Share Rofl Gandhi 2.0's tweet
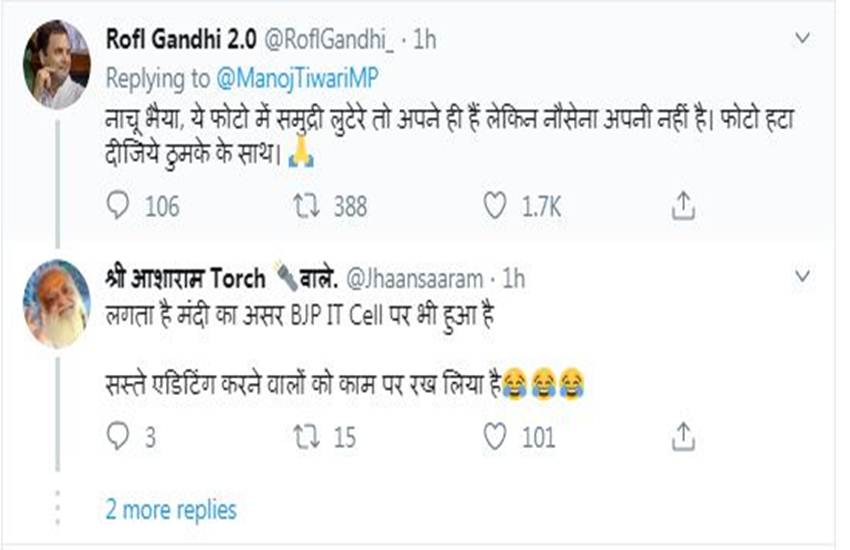Image resolution: width=850 pixels, height=550 pixels. 683,205
